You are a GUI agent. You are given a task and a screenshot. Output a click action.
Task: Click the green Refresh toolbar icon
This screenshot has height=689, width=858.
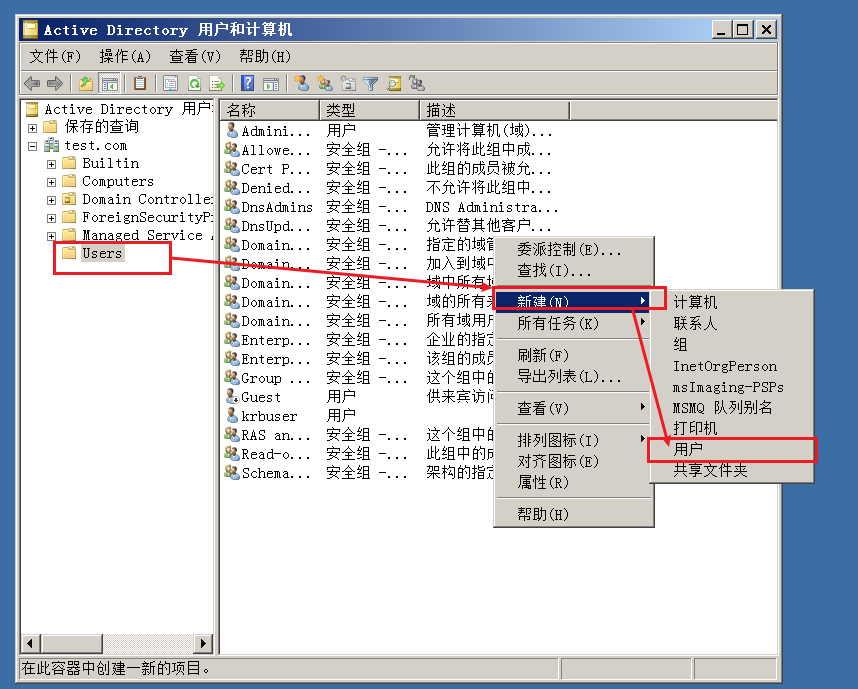pyautogui.click(x=194, y=84)
